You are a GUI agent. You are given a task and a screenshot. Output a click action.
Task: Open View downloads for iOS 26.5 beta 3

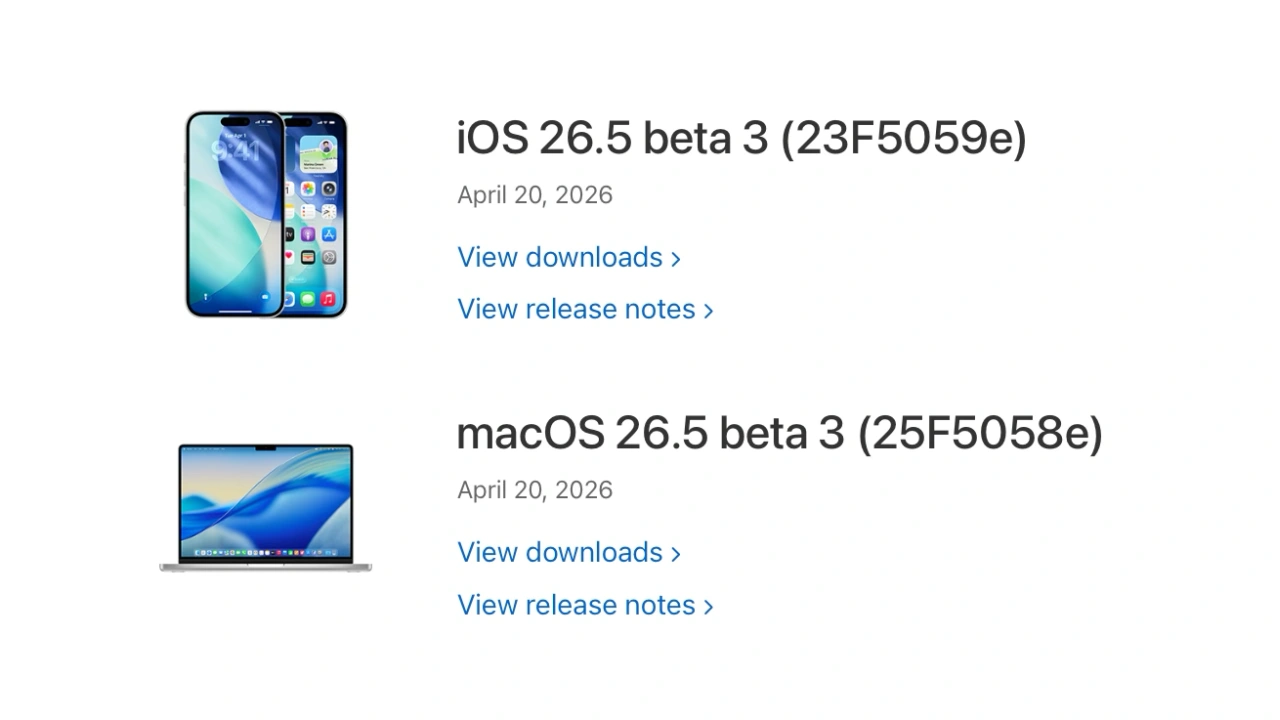pyautogui.click(x=560, y=257)
